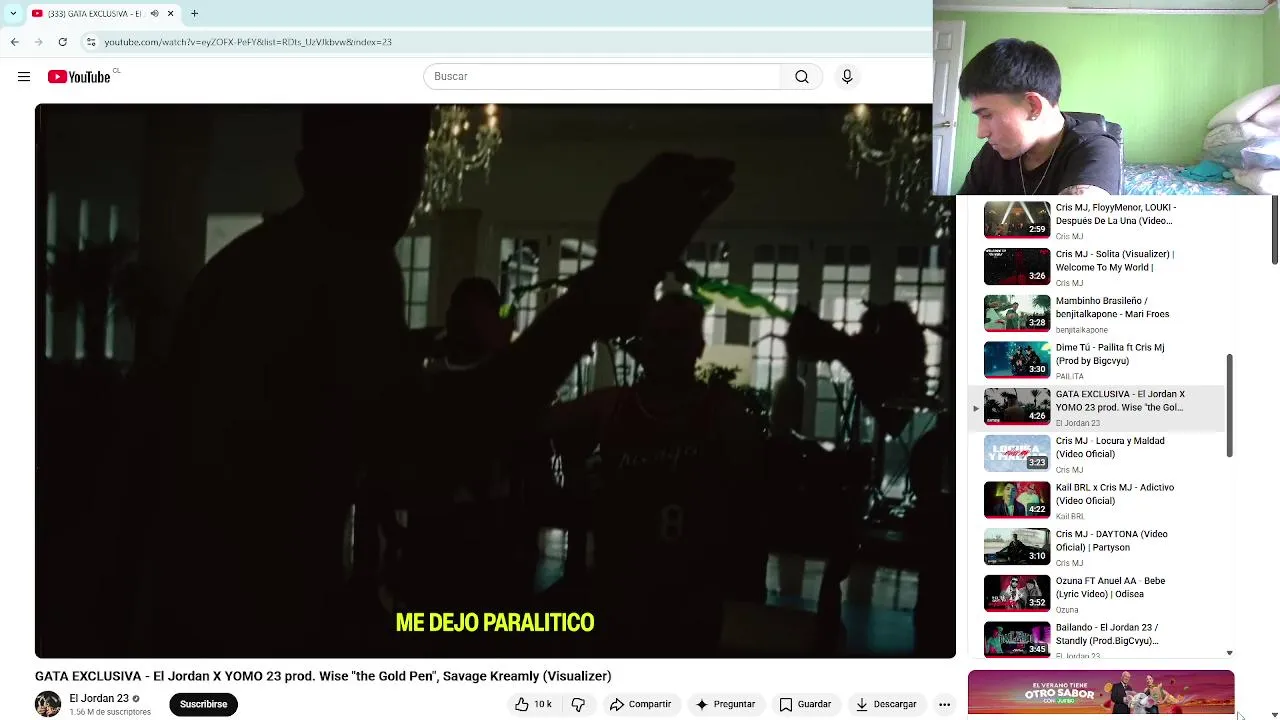Play Después De La Una playlist thumbnail

pos(1017,219)
